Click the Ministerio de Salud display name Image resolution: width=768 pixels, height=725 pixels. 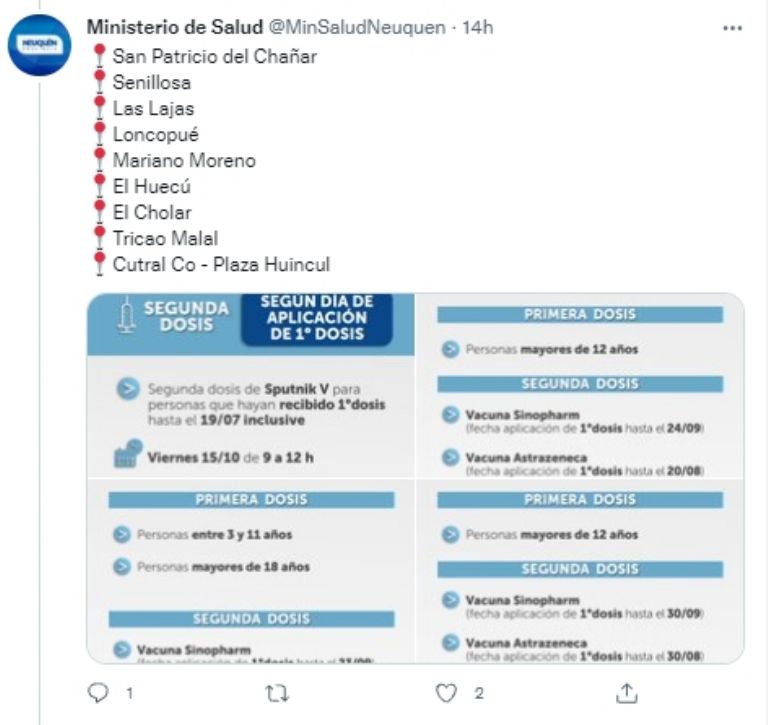click(175, 27)
